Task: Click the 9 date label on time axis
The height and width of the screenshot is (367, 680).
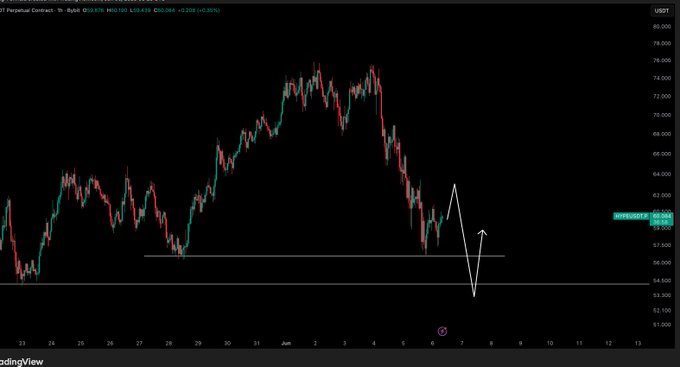Action: click(520, 343)
